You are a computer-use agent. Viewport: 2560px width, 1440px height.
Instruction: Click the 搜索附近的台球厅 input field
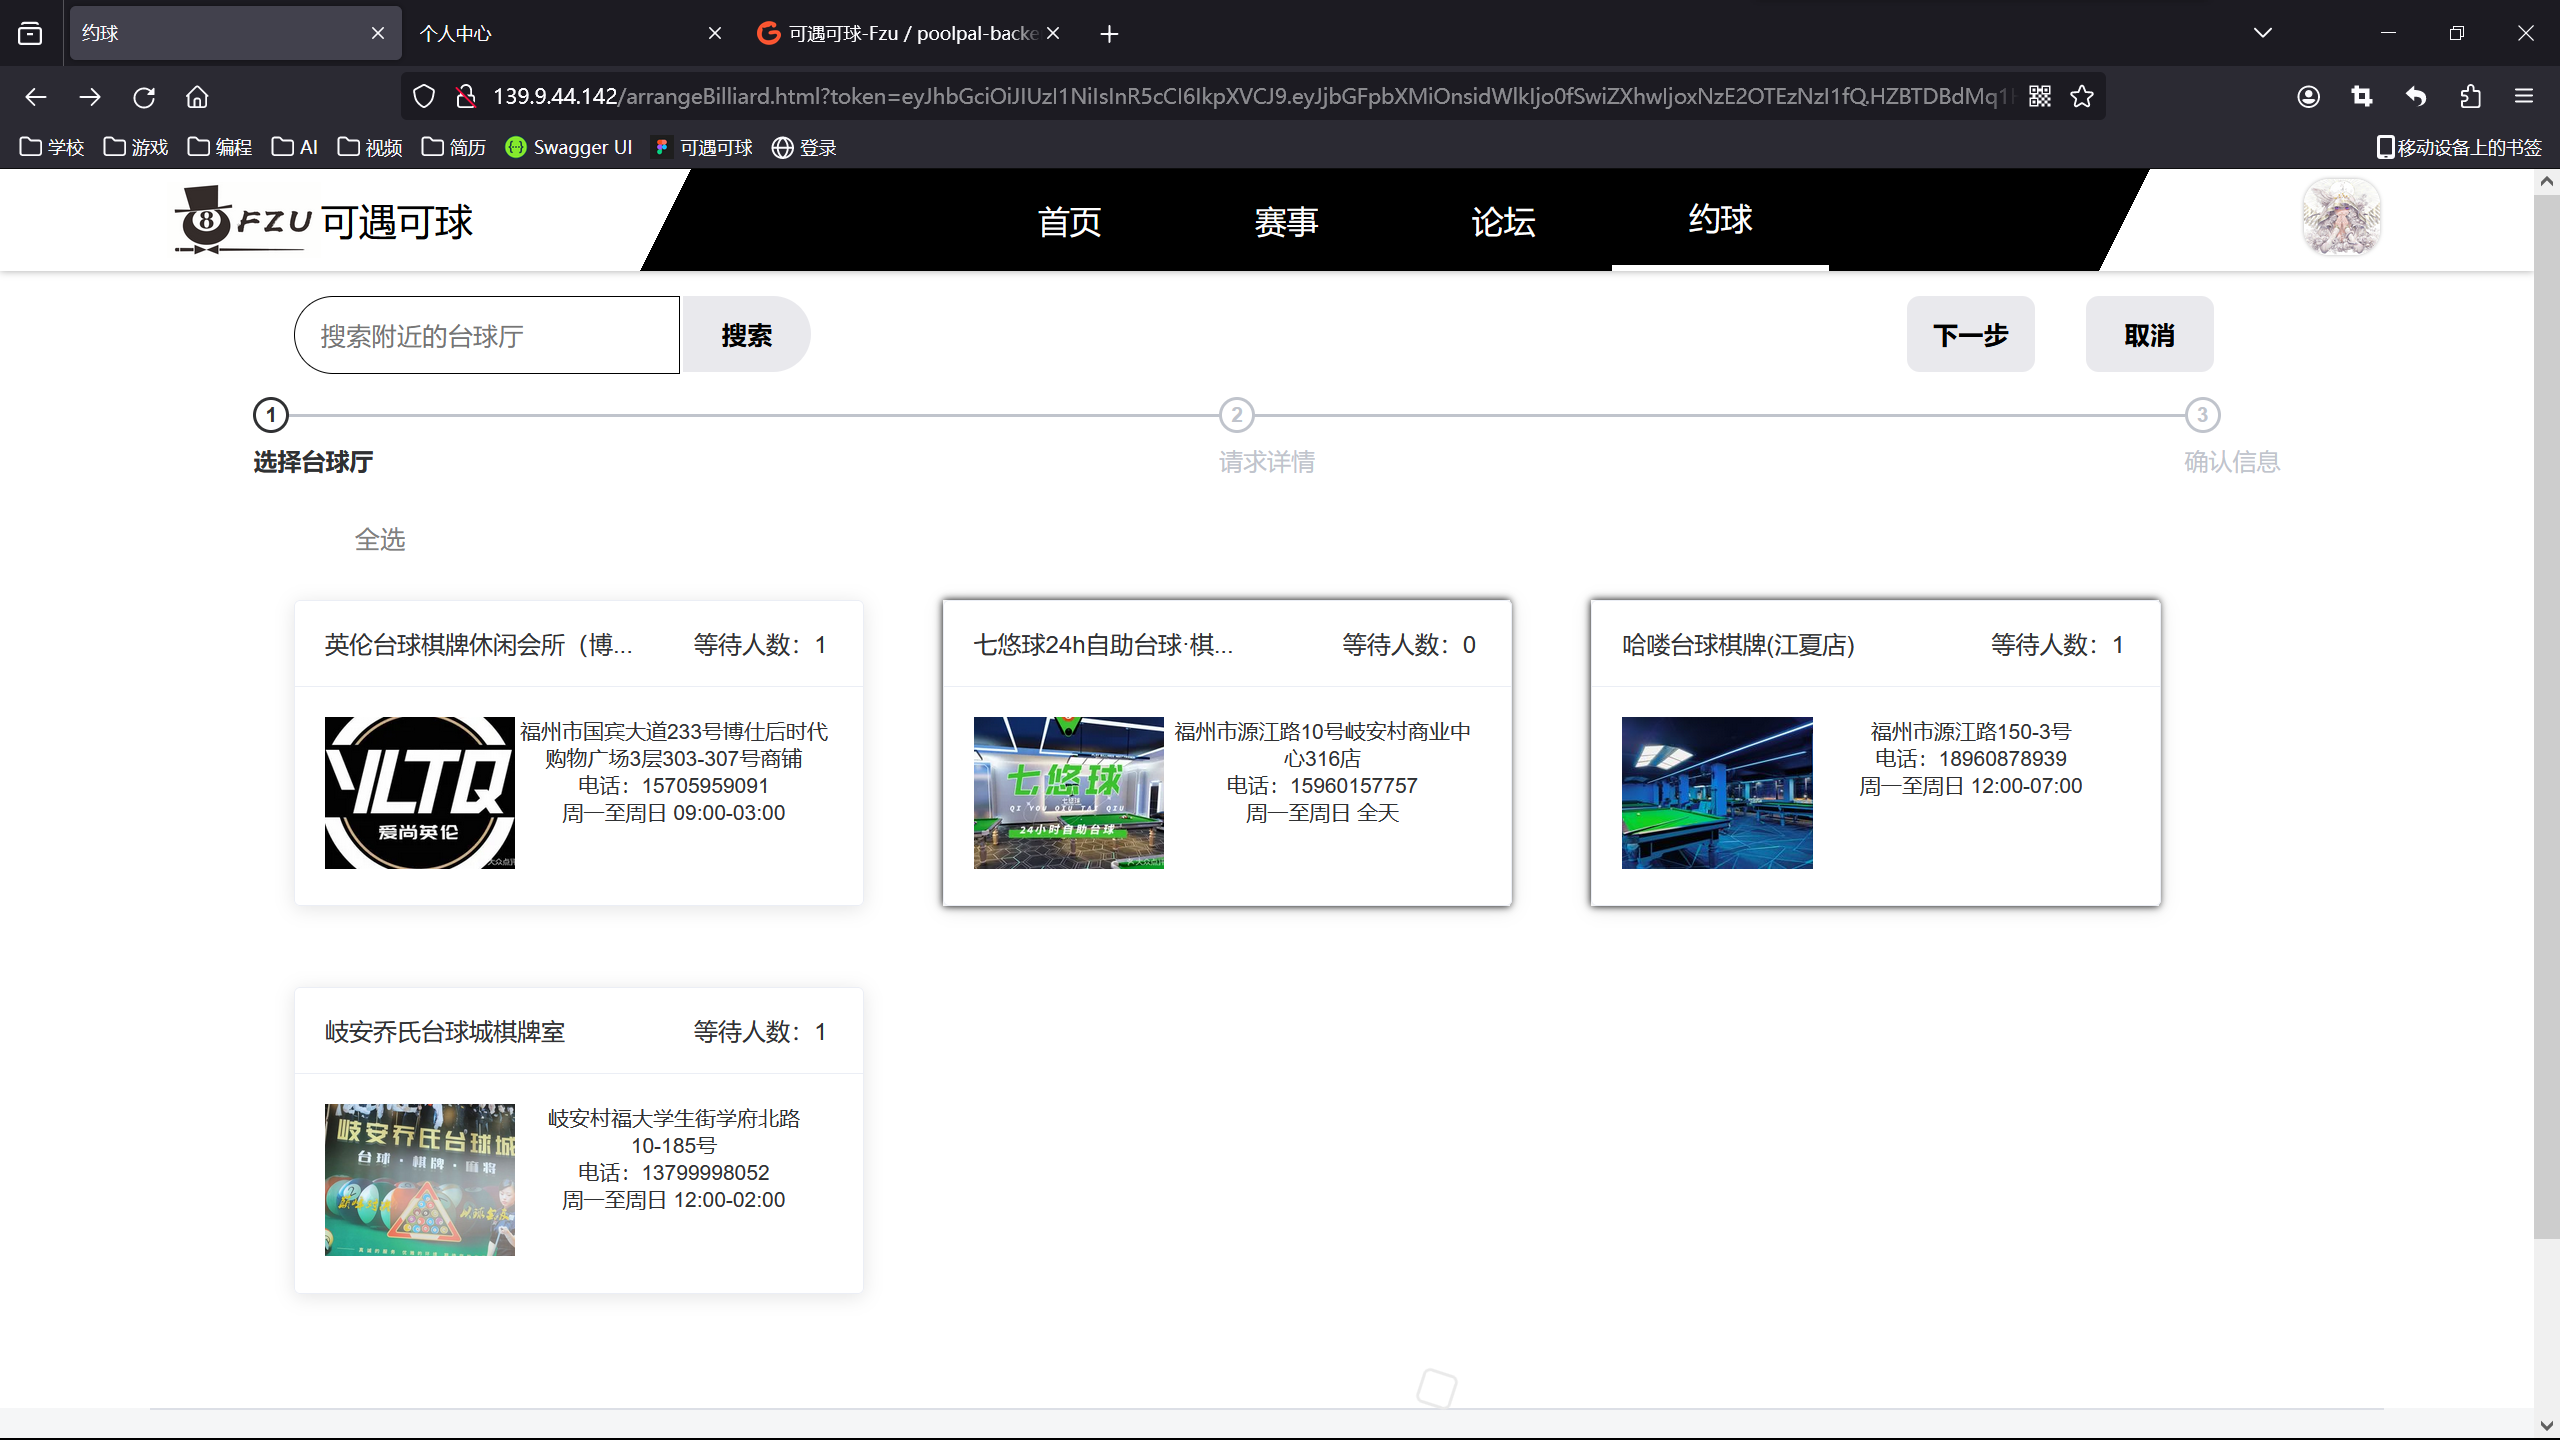[x=487, y=335]
